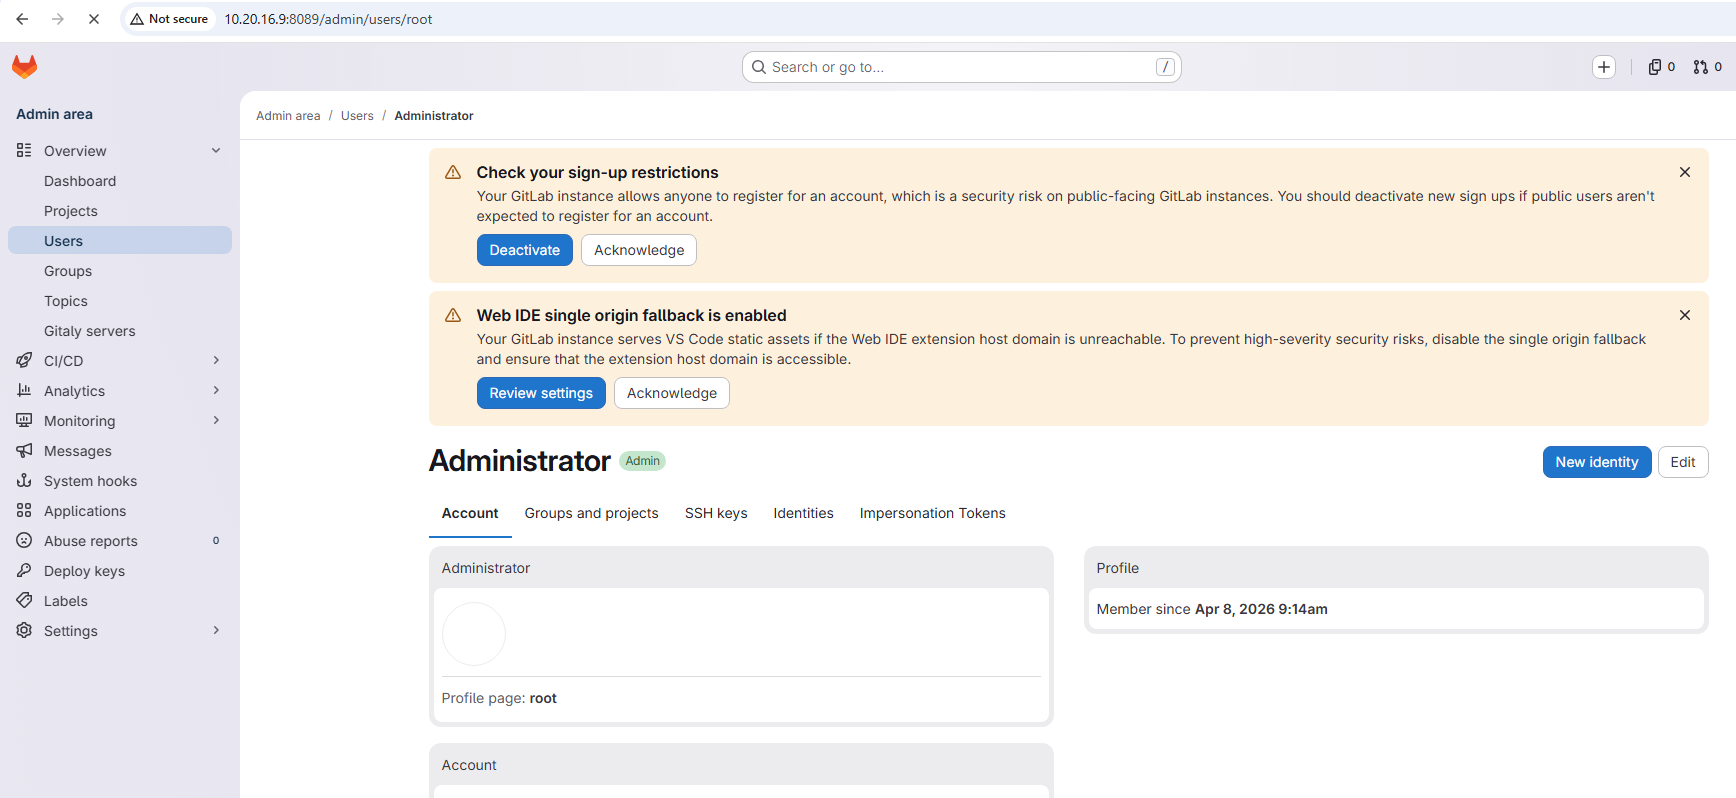The height and width of the screenshot is (798, 1736).
Task: Click the Review settings button
Action: coord(541,393)
